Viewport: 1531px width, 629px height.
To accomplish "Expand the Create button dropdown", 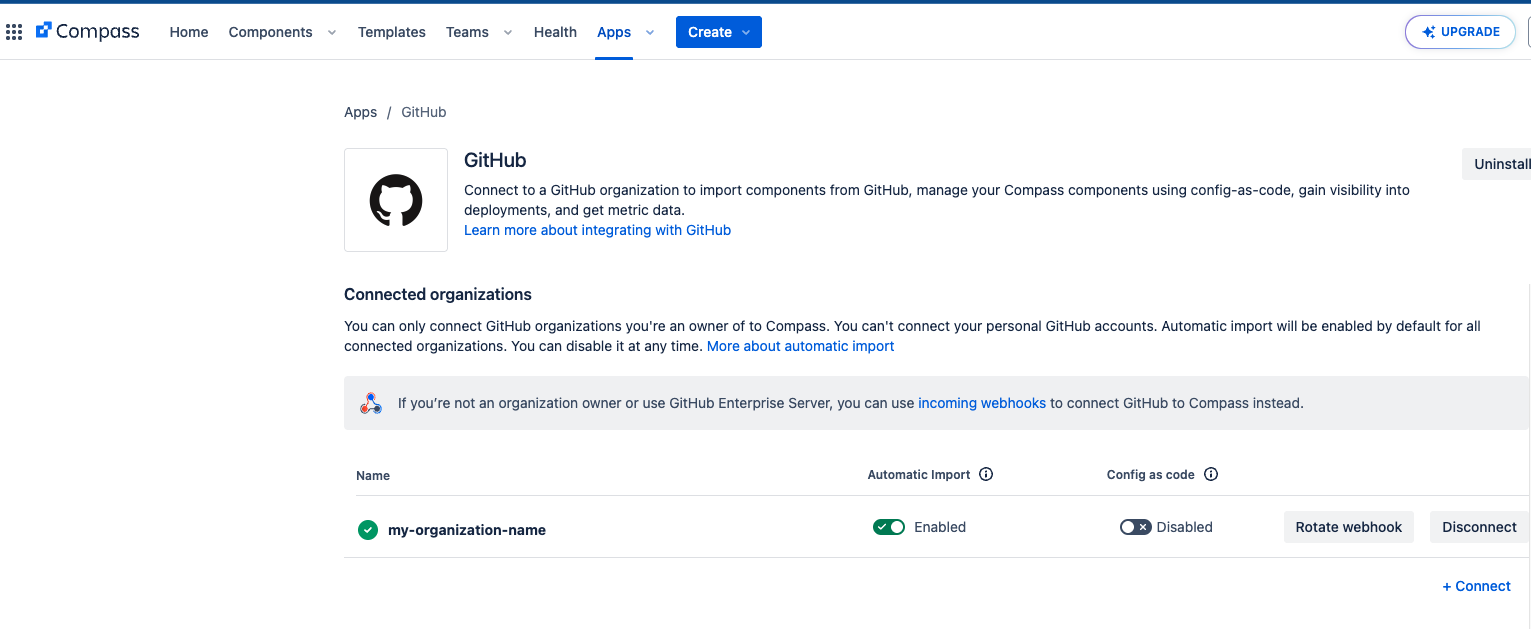I will click(744, 31).
